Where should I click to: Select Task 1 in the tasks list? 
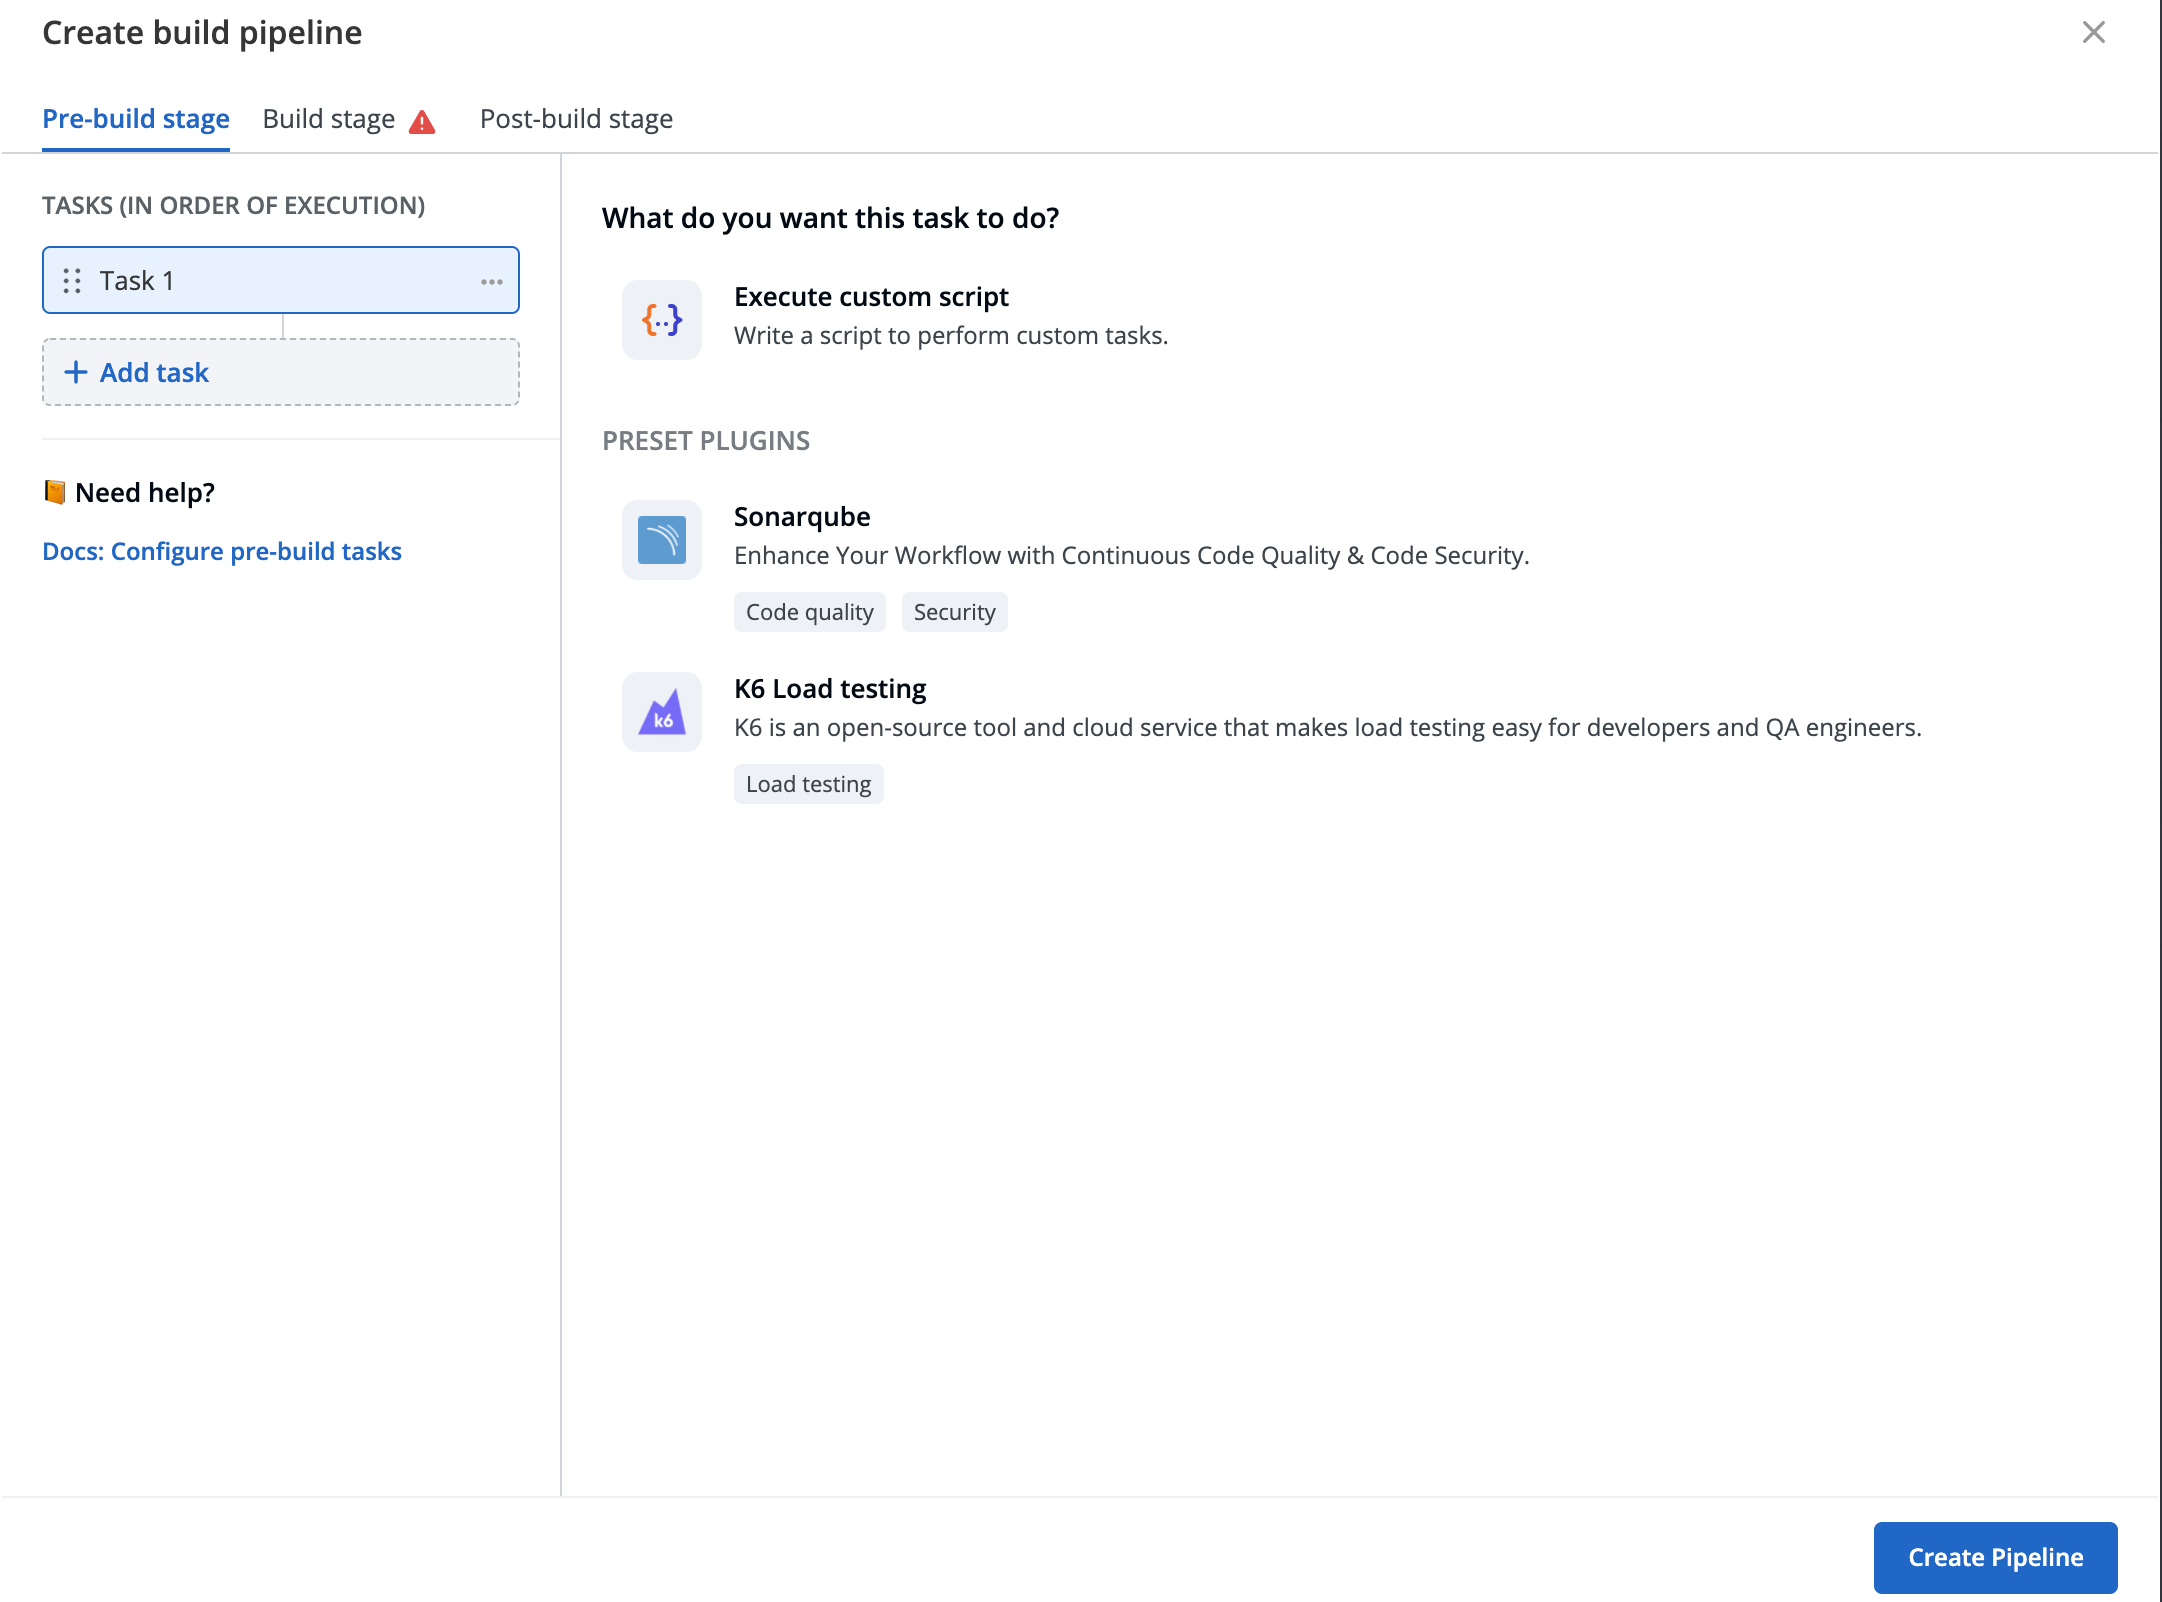(281, 280)
